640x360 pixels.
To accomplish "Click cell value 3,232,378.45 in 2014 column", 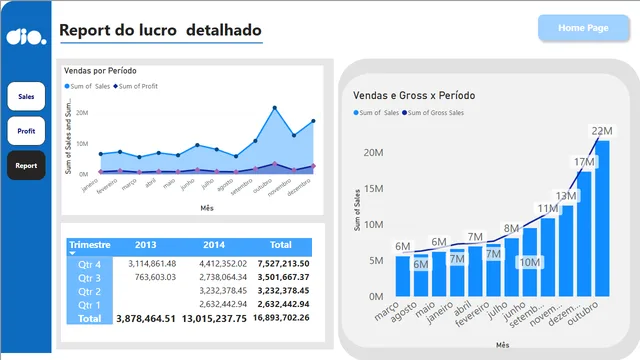I will coord(223,291).
